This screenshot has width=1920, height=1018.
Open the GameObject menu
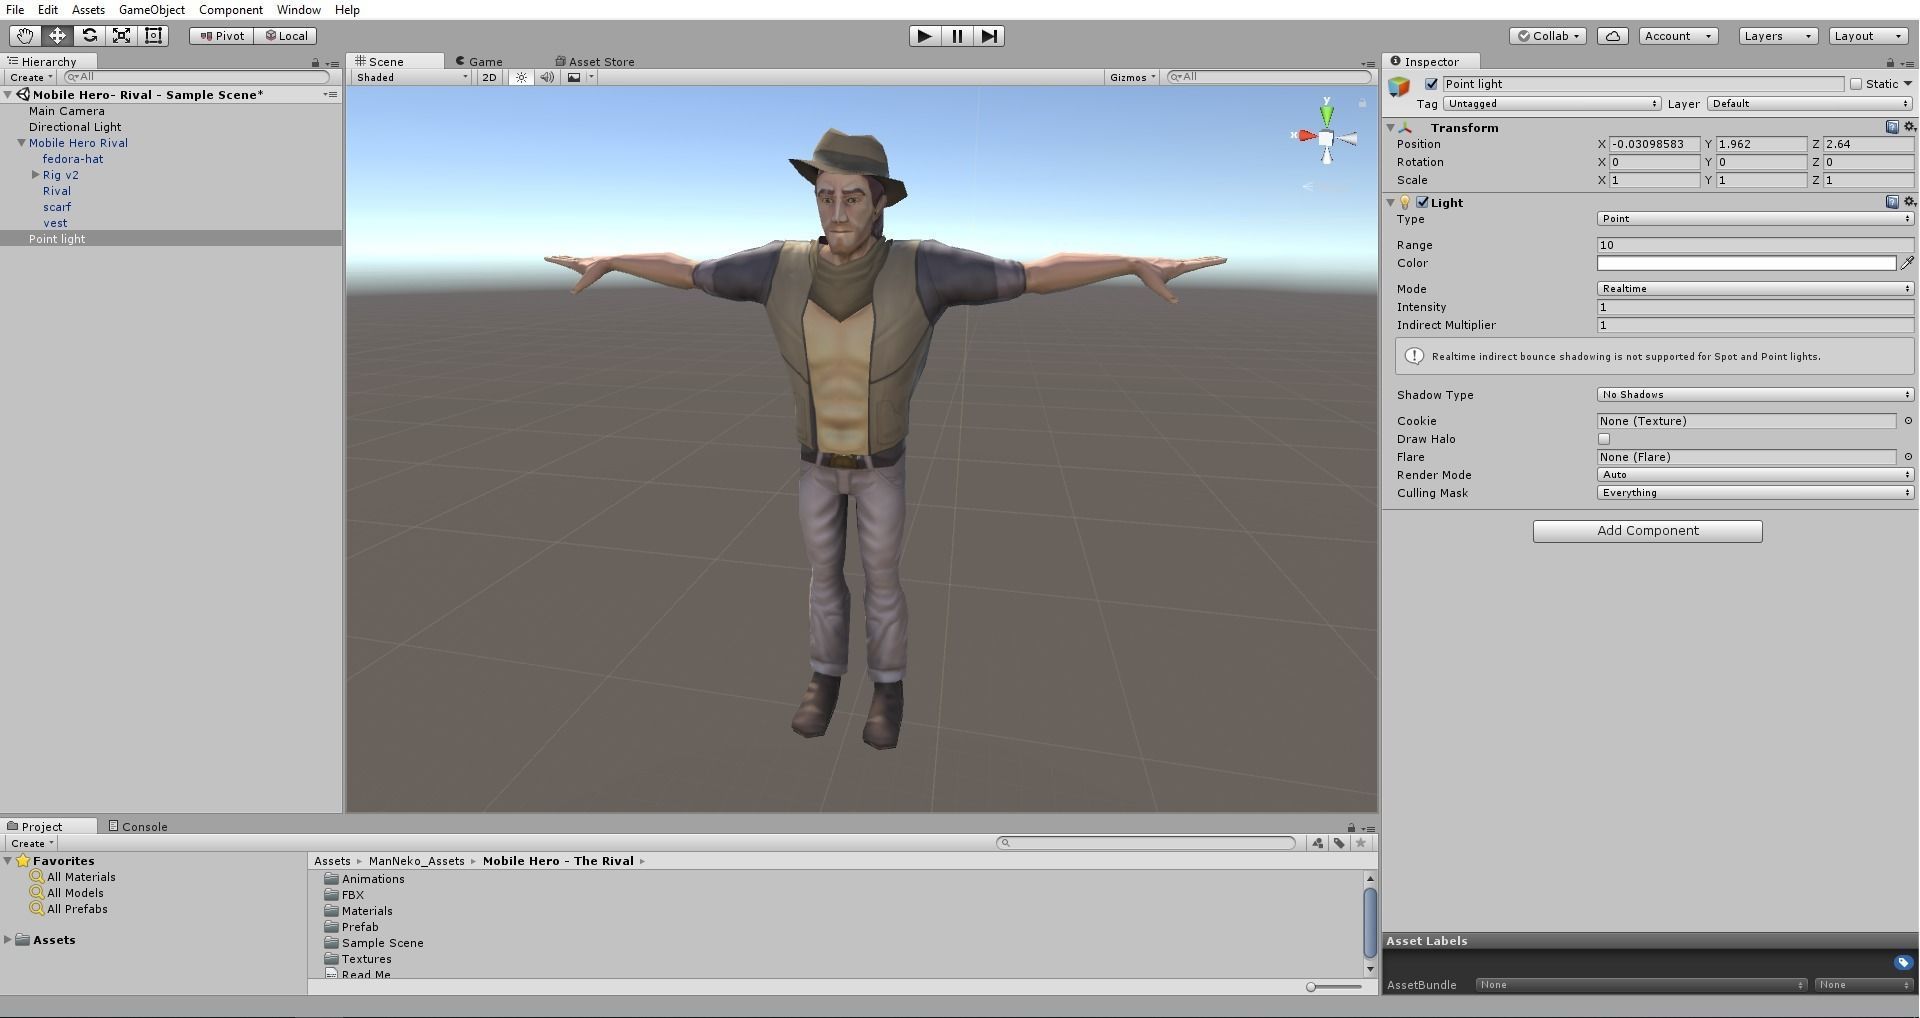[152, 10]
